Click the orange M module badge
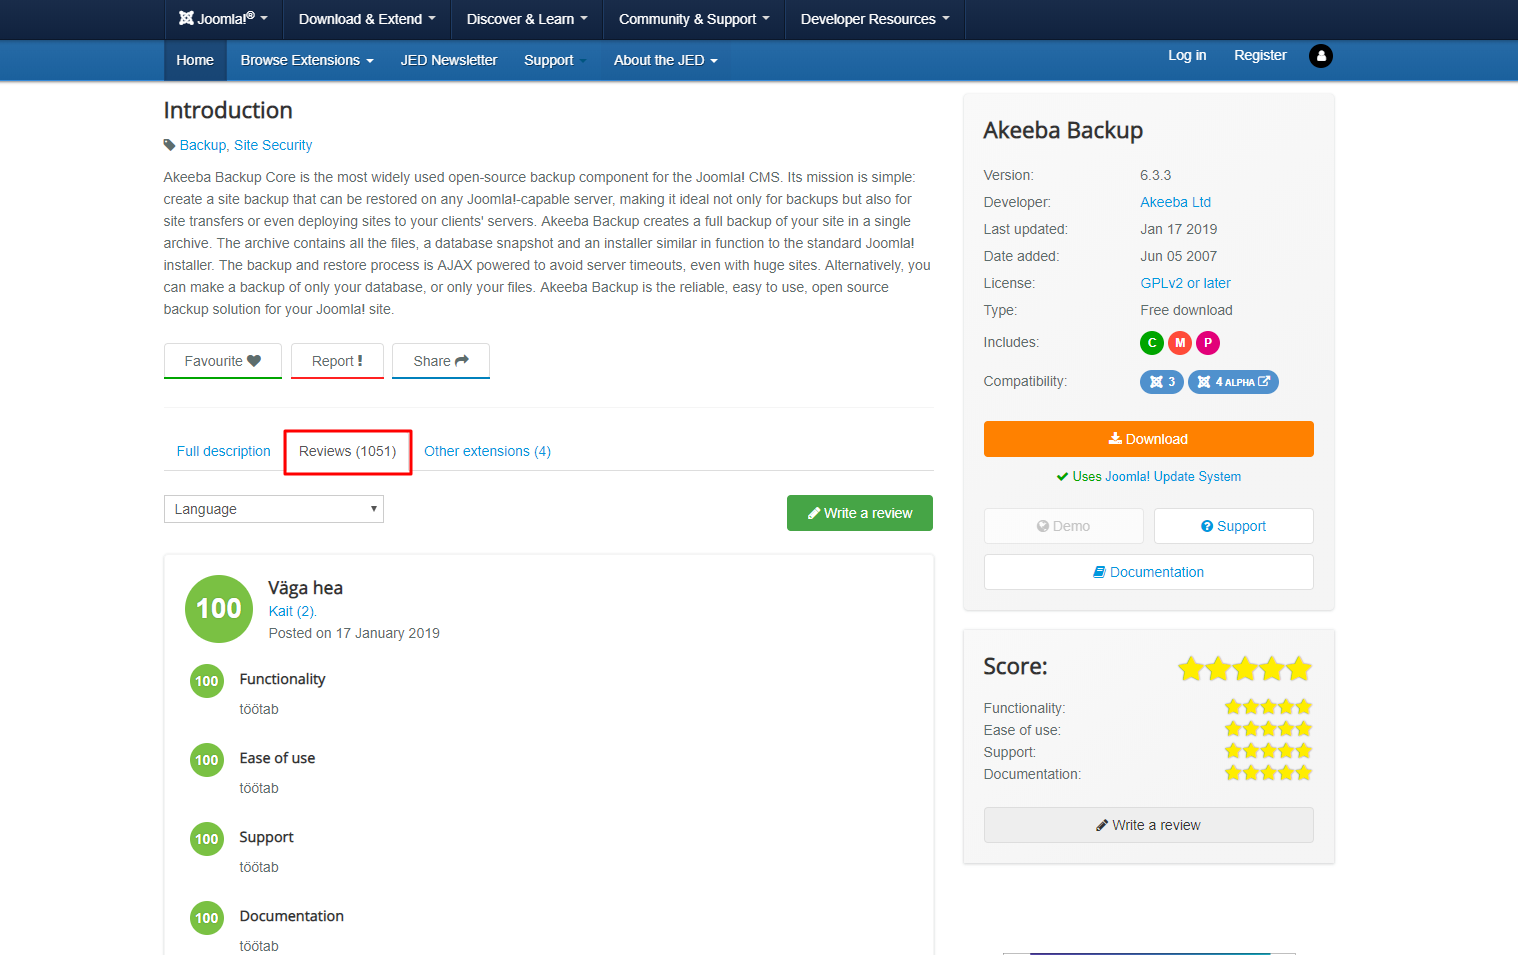 [x=1180, y=343]
